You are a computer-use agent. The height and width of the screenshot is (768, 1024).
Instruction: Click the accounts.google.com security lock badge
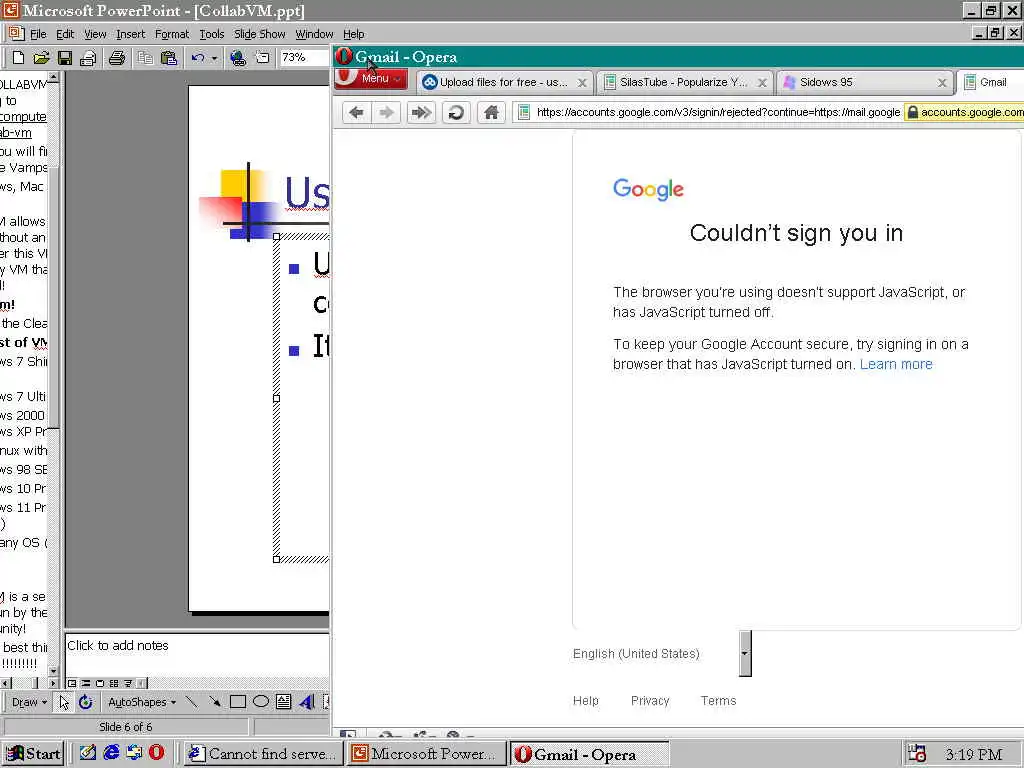[964, 112]
